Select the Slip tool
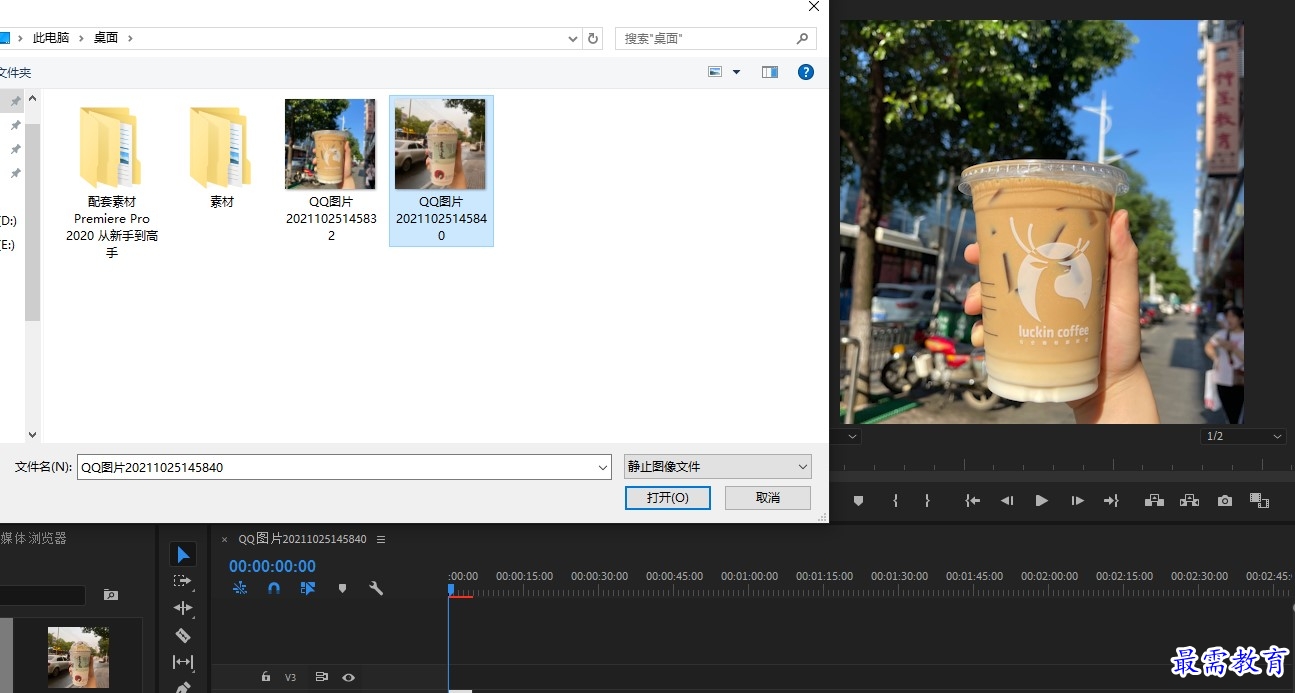1295x693 pixels. [182, 662]
